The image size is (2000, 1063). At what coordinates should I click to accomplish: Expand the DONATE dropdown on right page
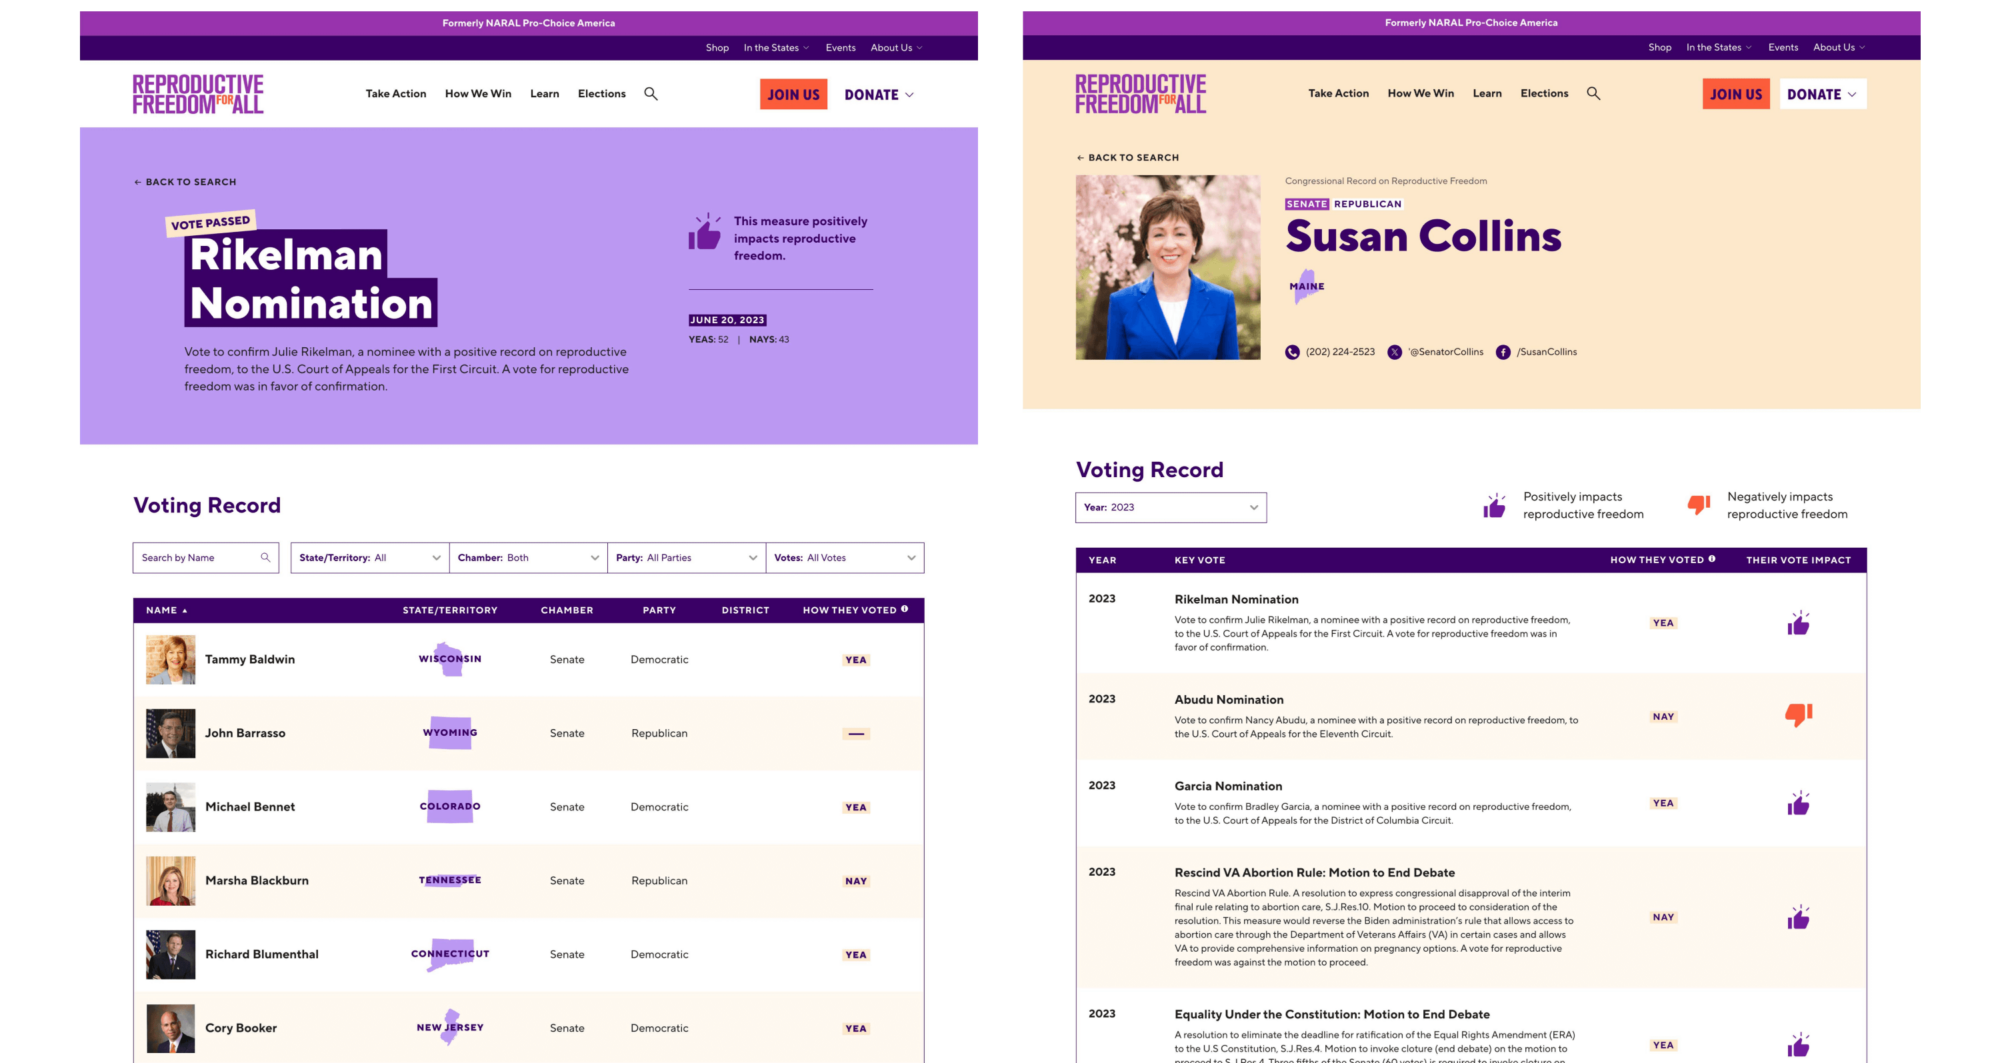(x=1822, y=94)
